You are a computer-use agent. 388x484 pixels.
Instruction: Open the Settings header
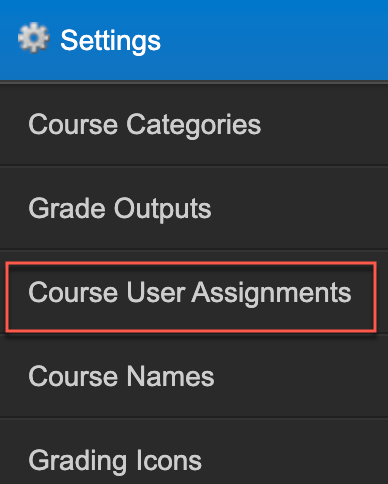click(x=194, y=40)
